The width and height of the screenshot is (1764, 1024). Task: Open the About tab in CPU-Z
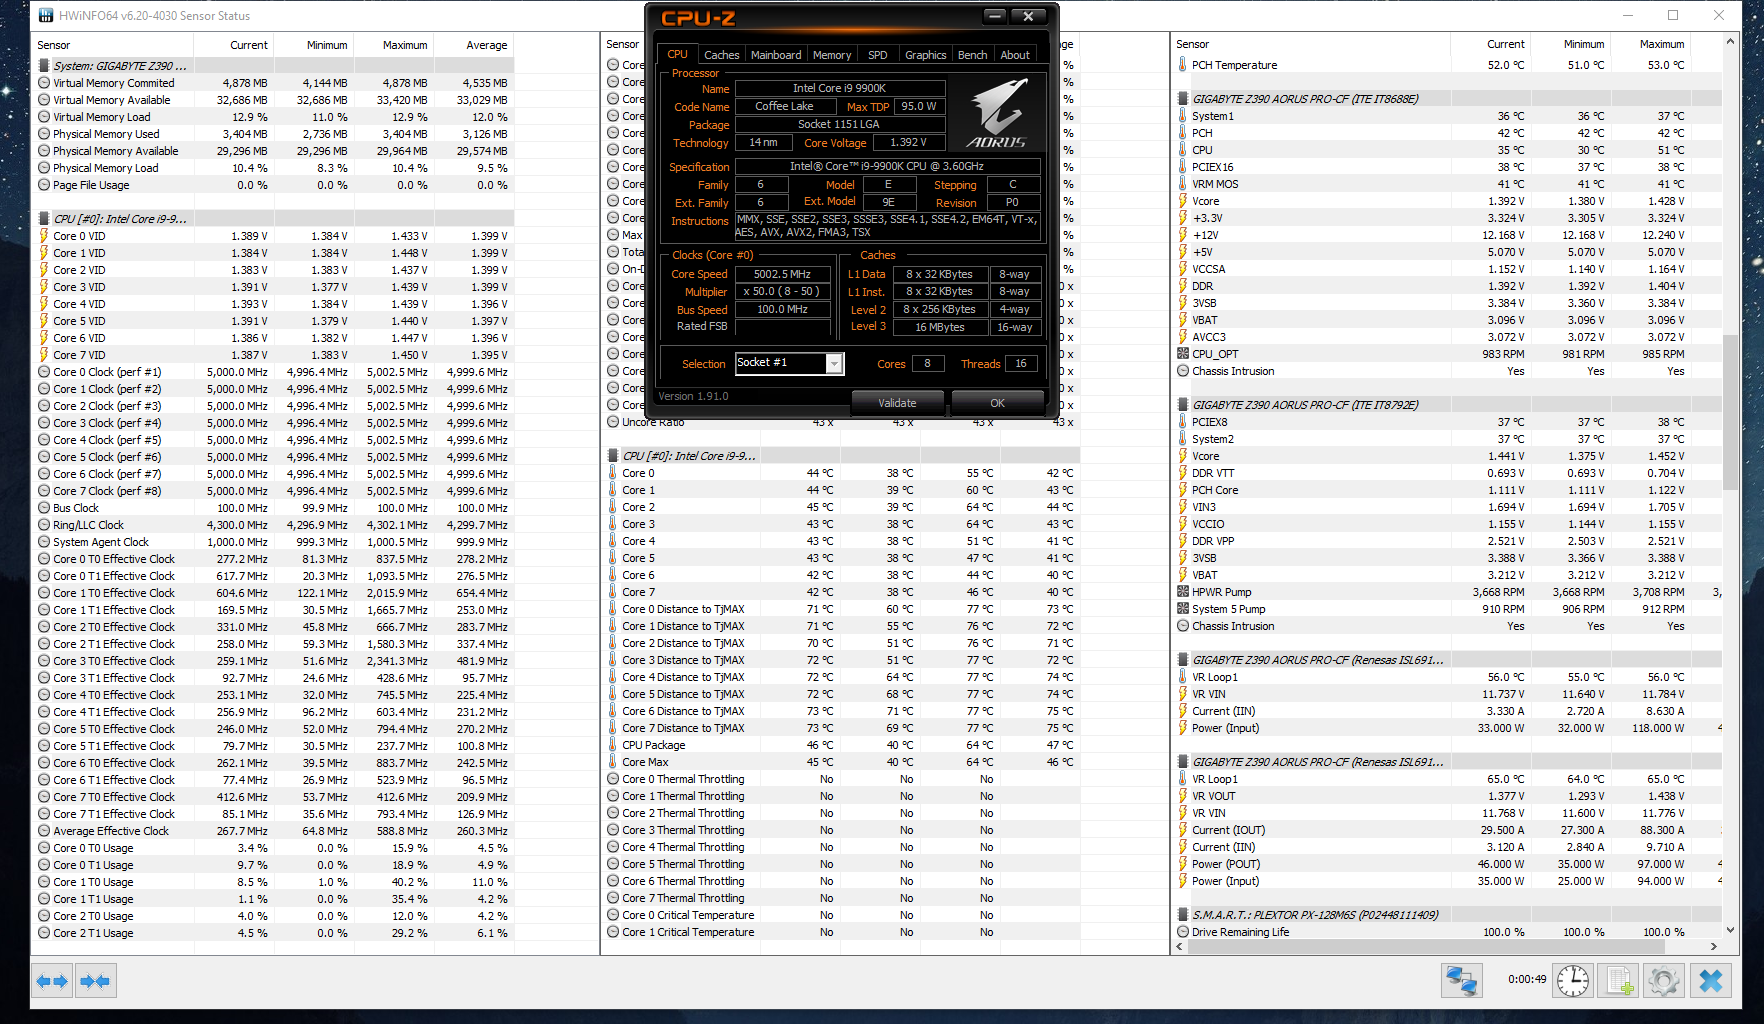click(x=1015, y=55)
